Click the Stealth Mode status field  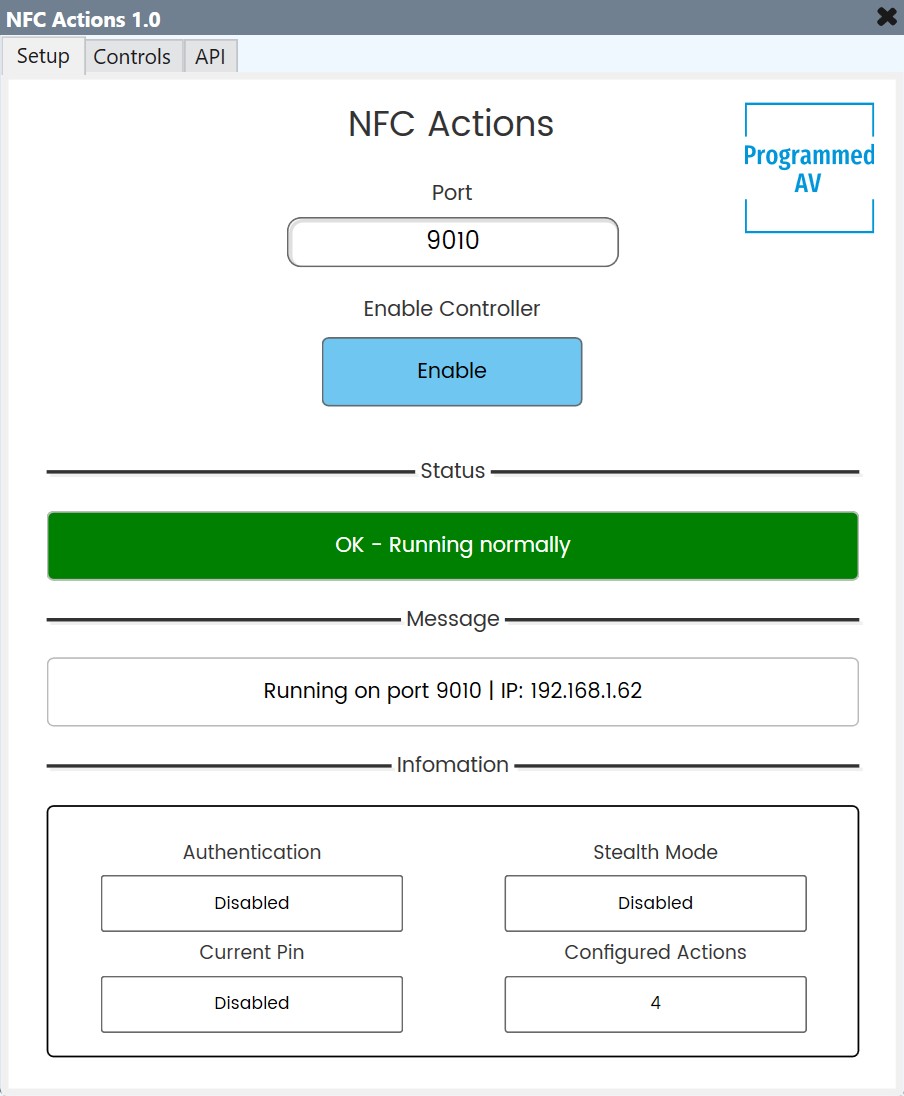click(x=655, y=903)
